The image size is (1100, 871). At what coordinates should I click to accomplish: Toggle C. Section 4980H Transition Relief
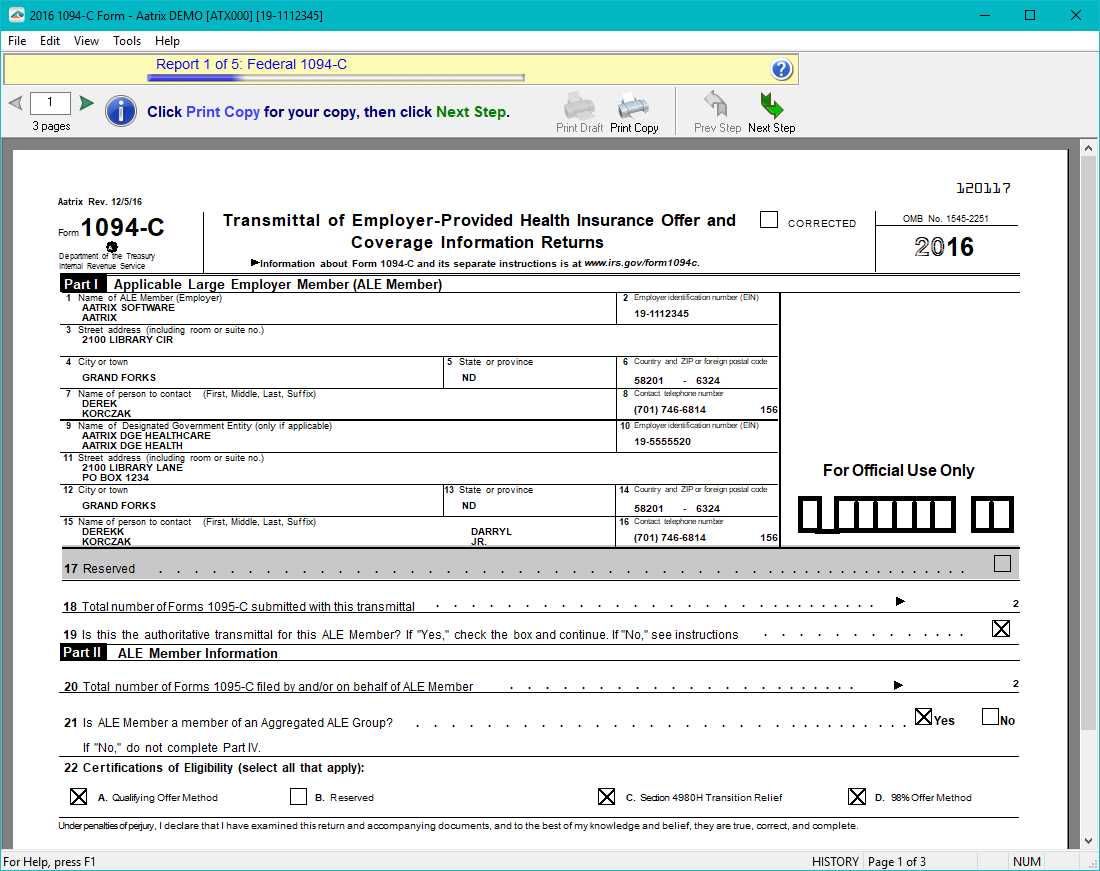coord(606,796)
